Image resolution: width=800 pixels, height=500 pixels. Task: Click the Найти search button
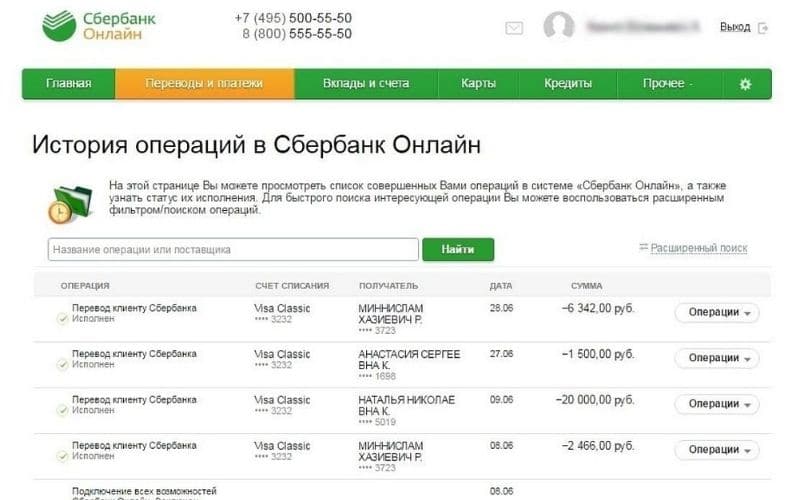tap(458, 249)
